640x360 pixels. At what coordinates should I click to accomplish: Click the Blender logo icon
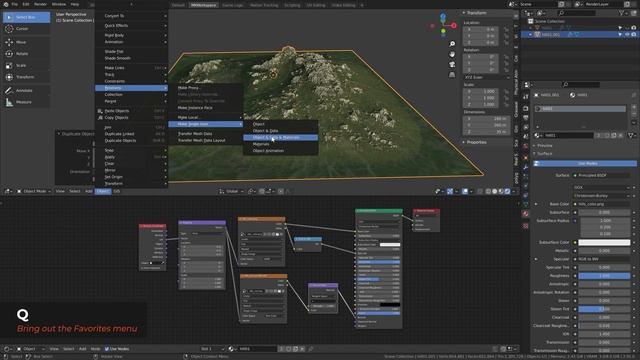pyautogui.click(x=6, y=4)
